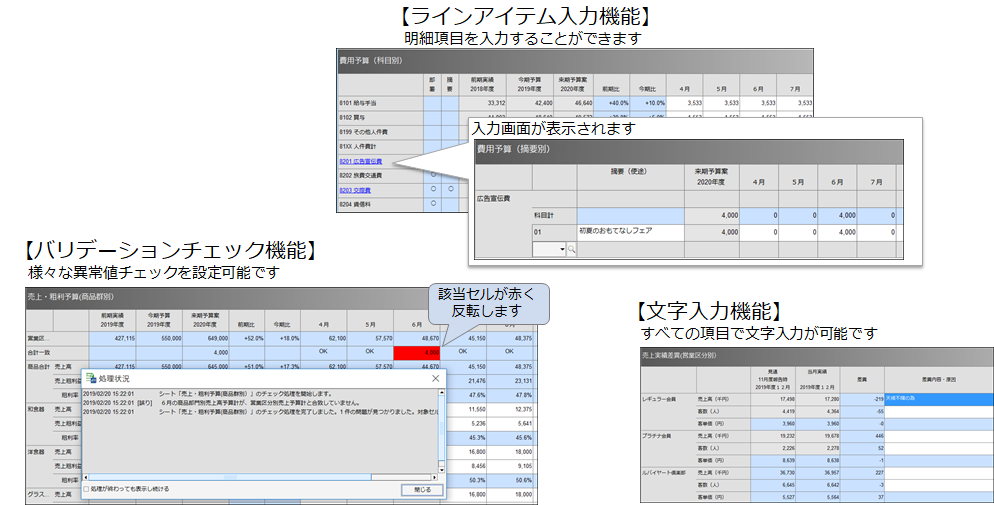Click the 和食器 category row label
The height and width of the screenshot is (505, 994).
pyautogui.click(x=36, y=410)
